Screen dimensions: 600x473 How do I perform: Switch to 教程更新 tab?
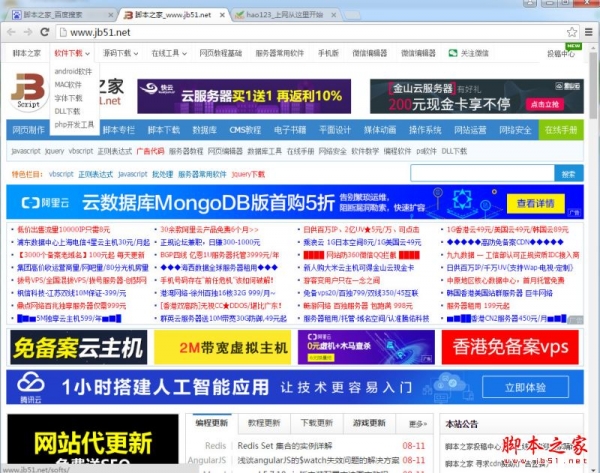click(264, 423)
